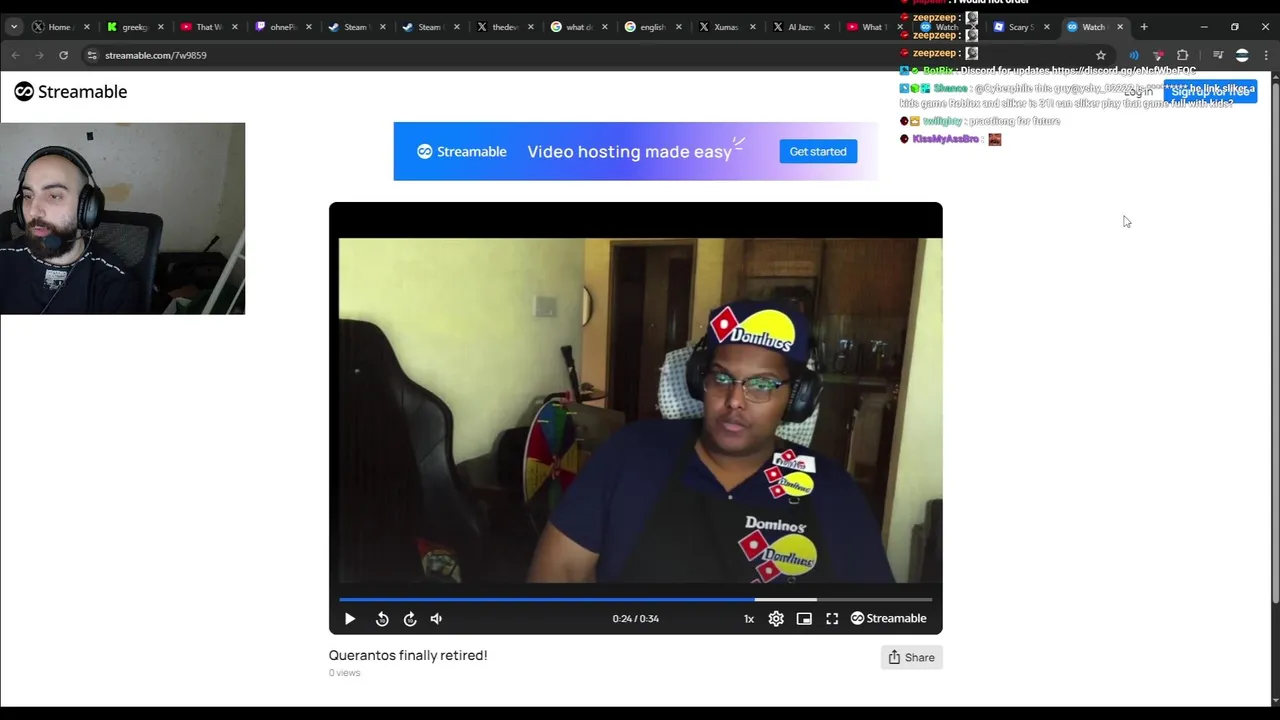Close the english Google tab
1280x720 pixels.
point(679,27)
